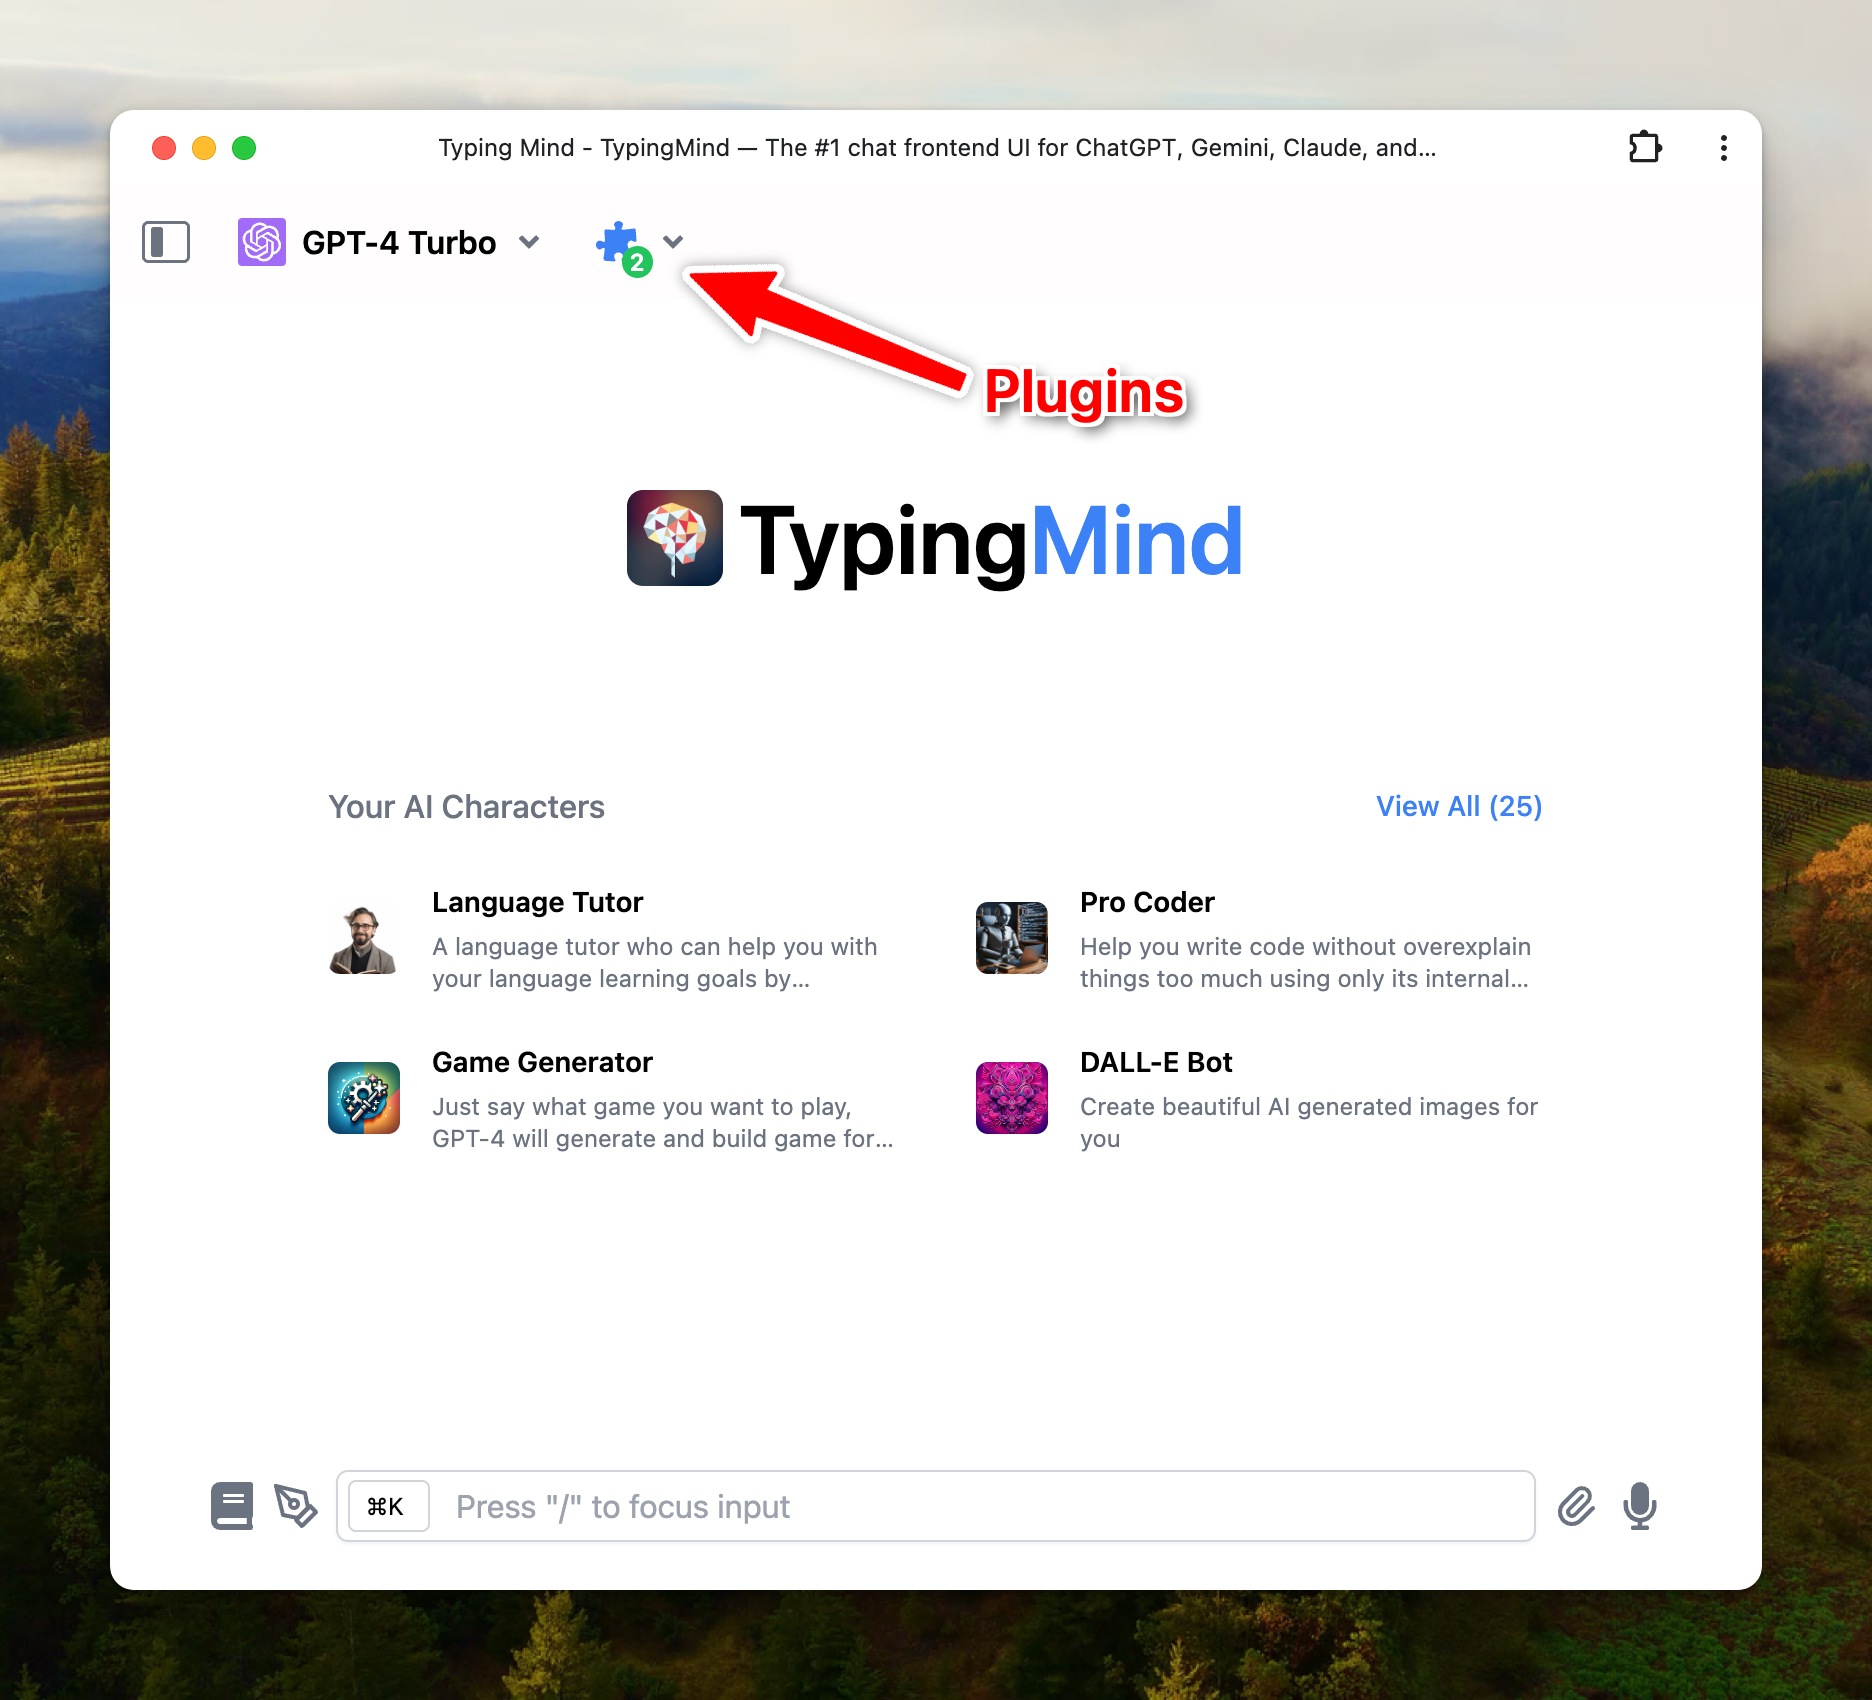The image size is (1872, 1700).
Task: Maximize the window with the green button
Action: click(x=244, y=148)
